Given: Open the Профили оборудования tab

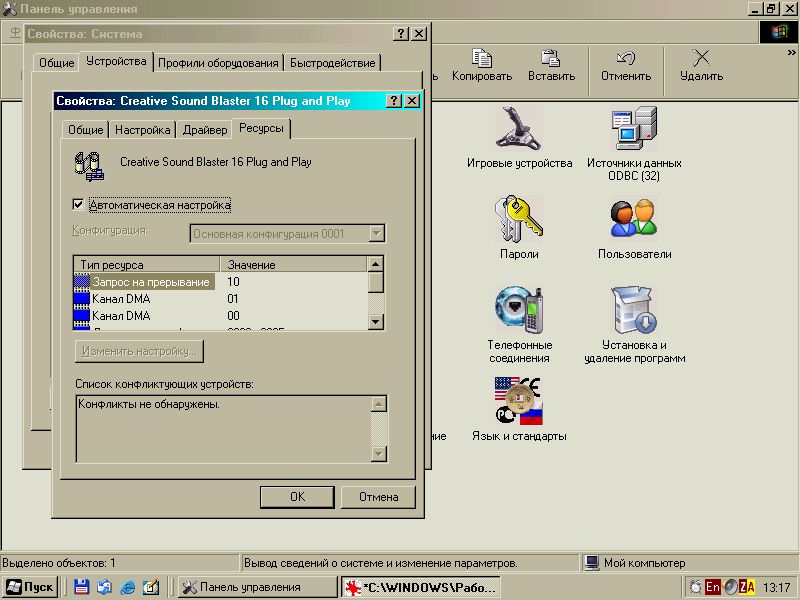Looking at the screenshot, I should pos(218,63).
